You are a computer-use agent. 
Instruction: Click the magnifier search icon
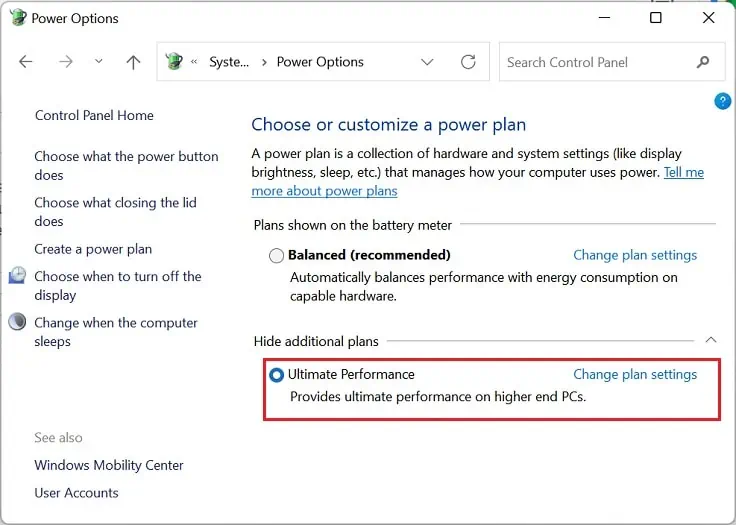click(x=703, y=62)
